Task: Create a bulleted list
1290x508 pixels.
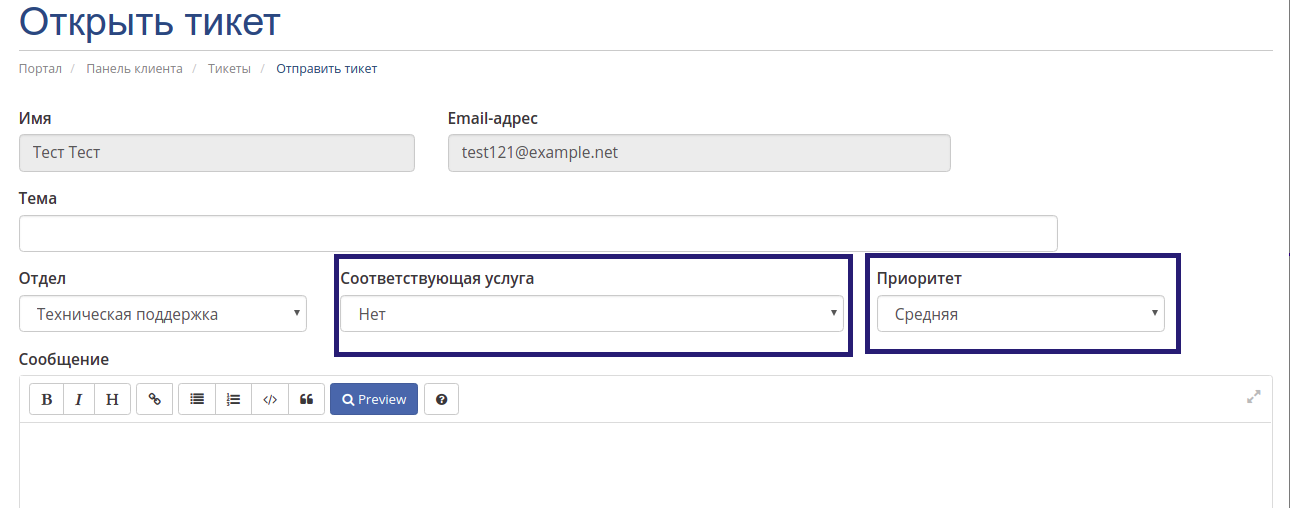Action: [x=197, y=399]
